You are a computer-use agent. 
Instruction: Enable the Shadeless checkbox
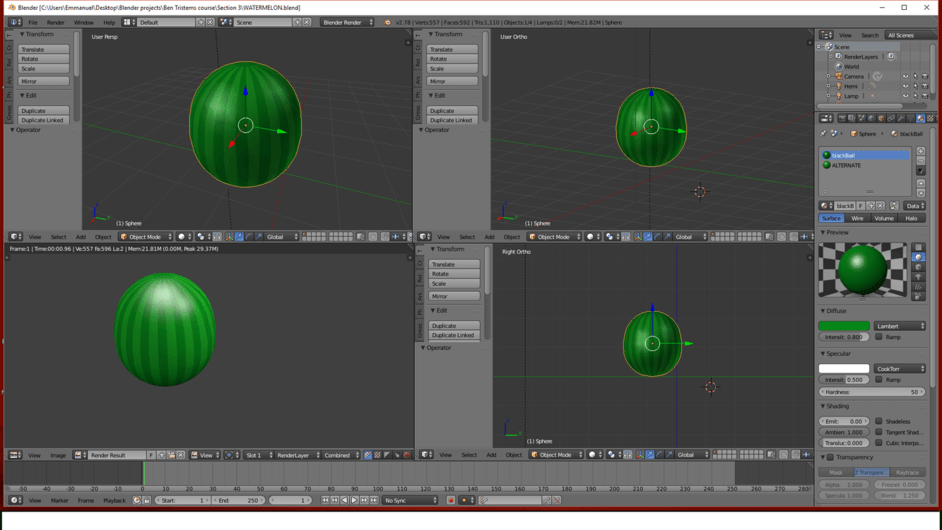click(879, 421)
